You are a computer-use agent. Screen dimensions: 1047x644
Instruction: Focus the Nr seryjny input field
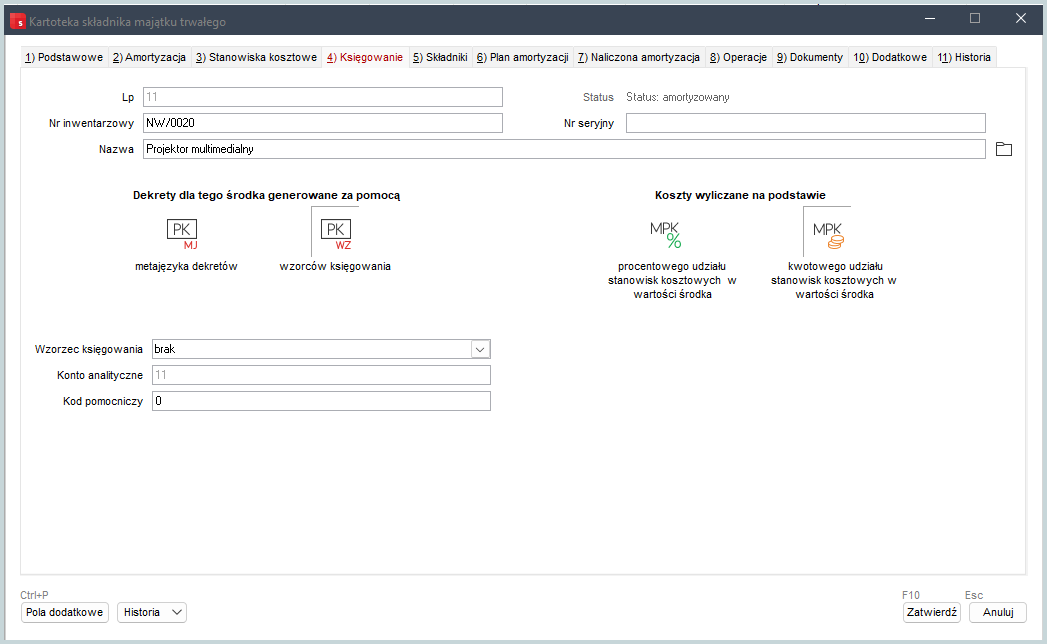[x=805, y=123]
